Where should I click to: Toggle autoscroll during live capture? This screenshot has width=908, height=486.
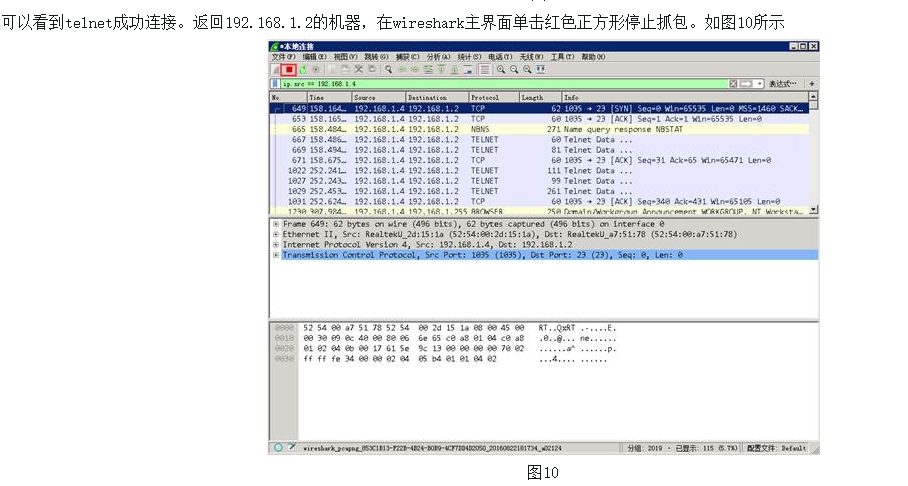[x=467, y=70]
